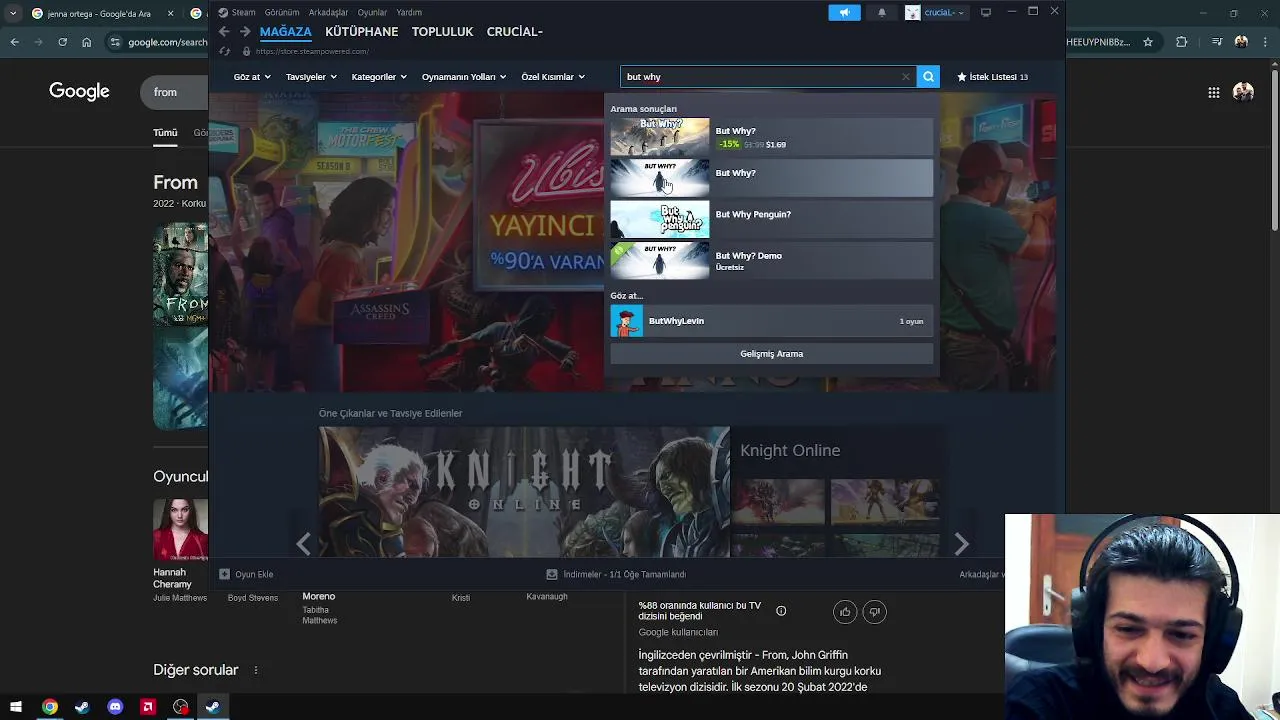Open İstek Listesi wishlist star link

(992, 77)
